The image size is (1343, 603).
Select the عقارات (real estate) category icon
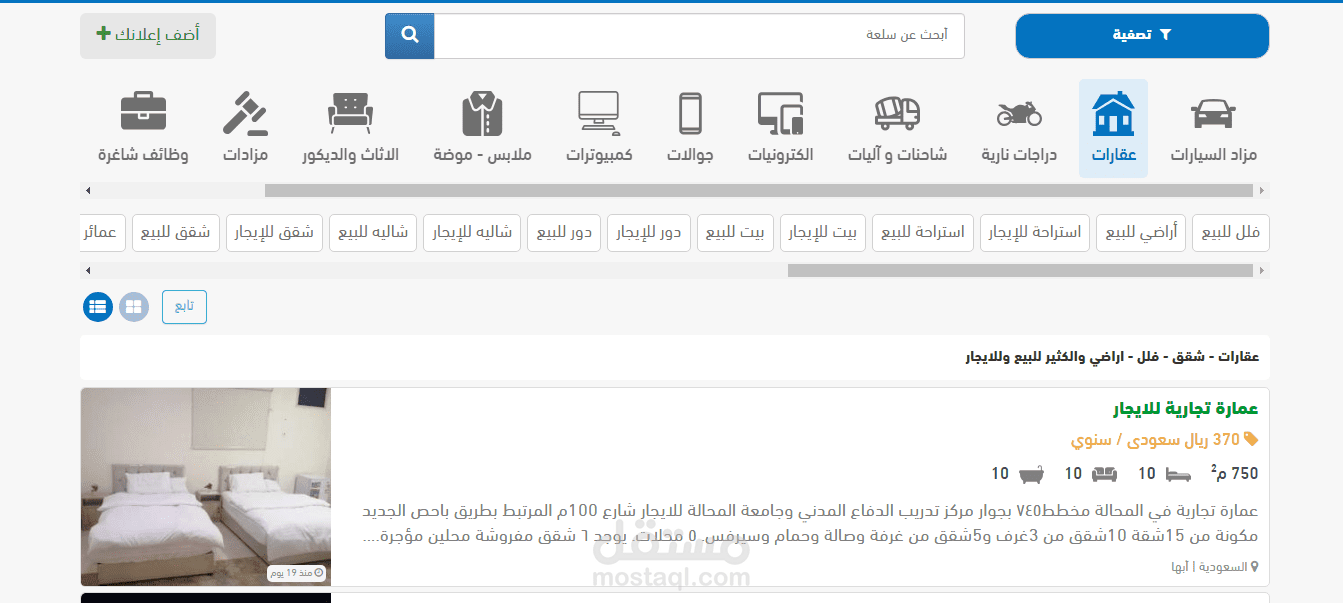pos(1113,125)
